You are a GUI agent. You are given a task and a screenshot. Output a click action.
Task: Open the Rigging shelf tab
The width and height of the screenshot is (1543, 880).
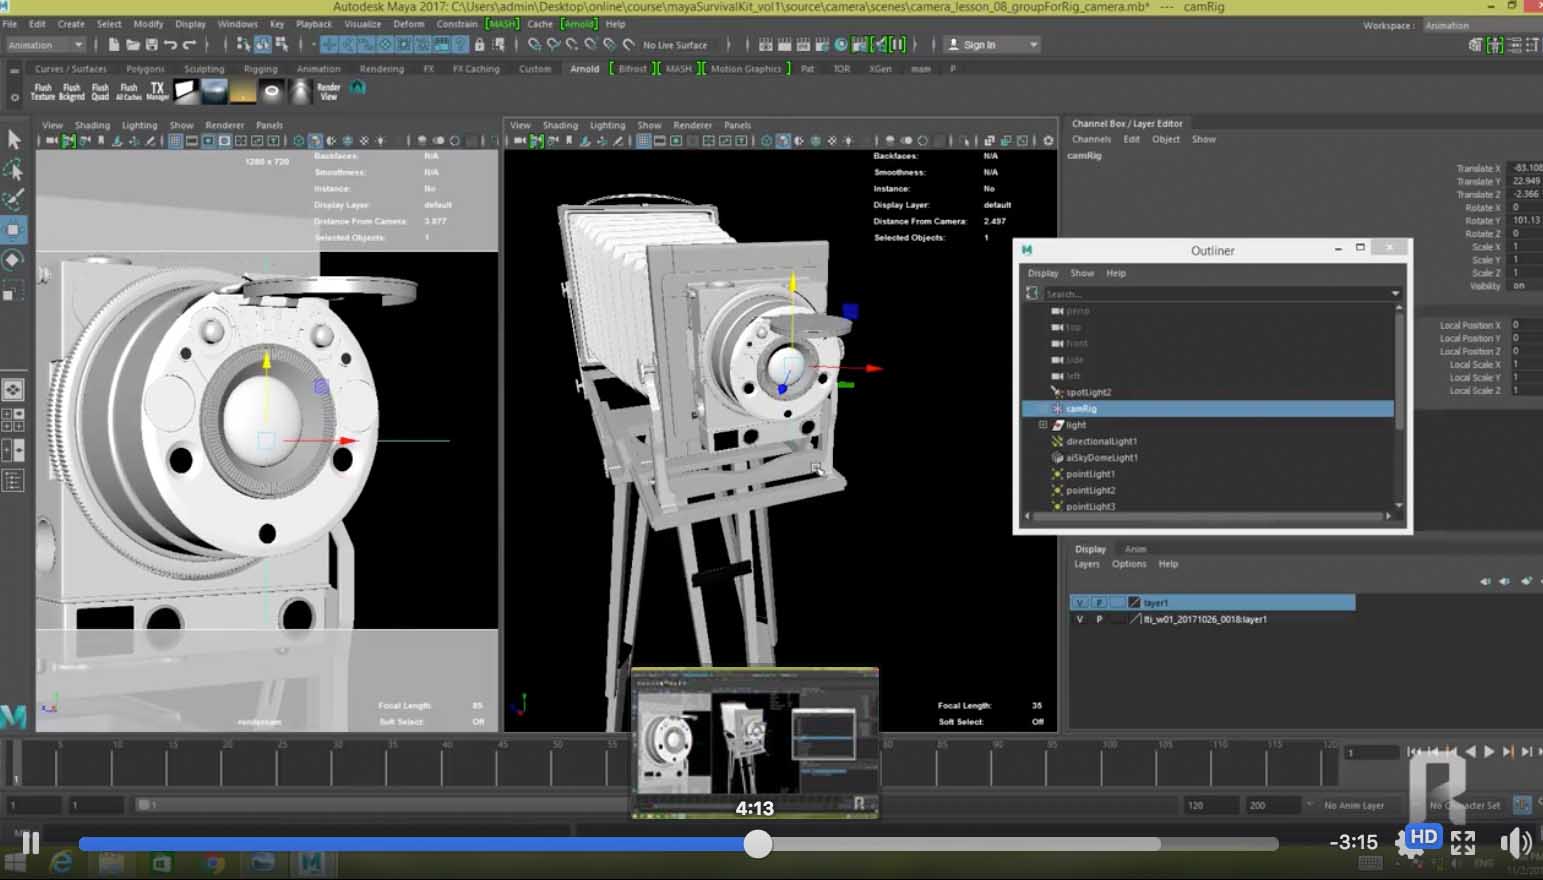(260, 69)
